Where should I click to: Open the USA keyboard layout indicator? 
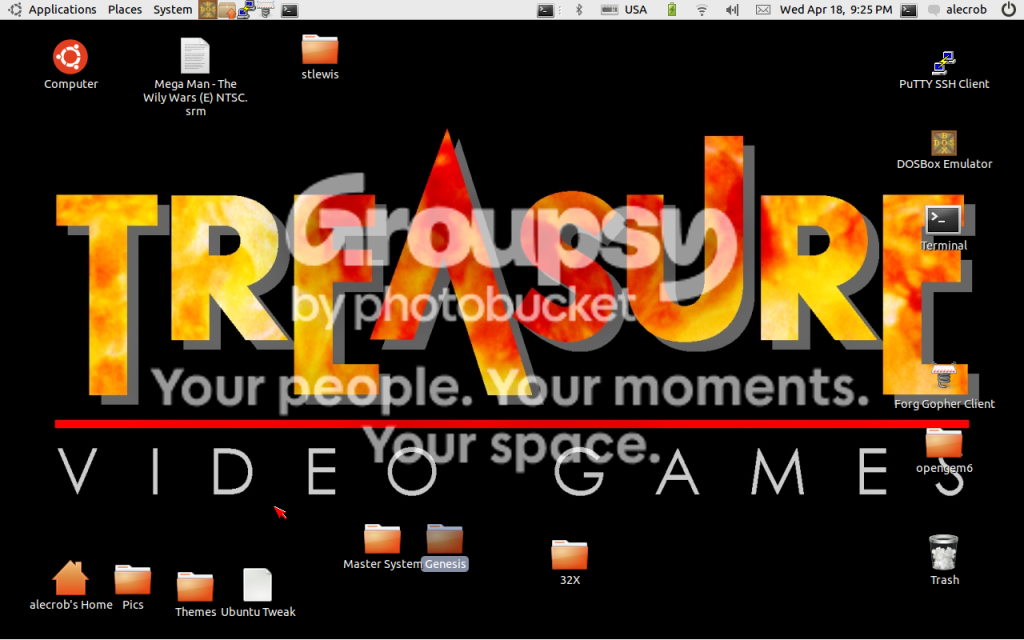(x=624, y=10)
